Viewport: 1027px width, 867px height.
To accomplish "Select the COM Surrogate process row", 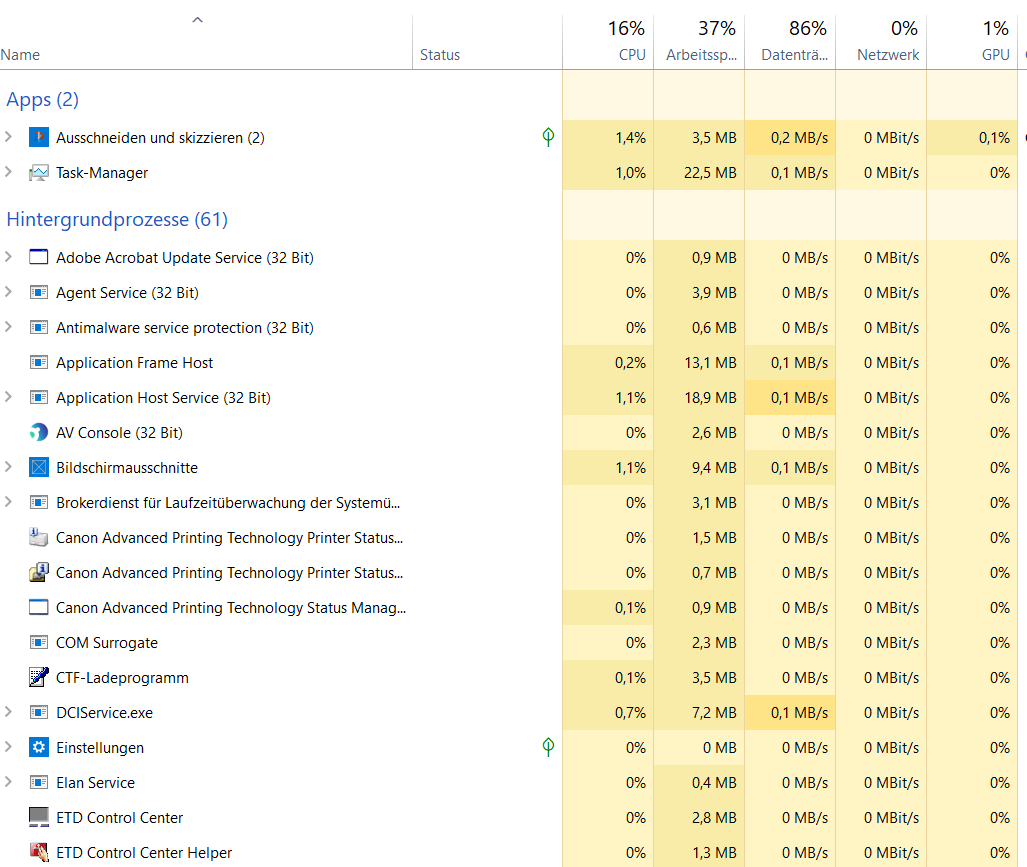I will (x=107, y=643).
